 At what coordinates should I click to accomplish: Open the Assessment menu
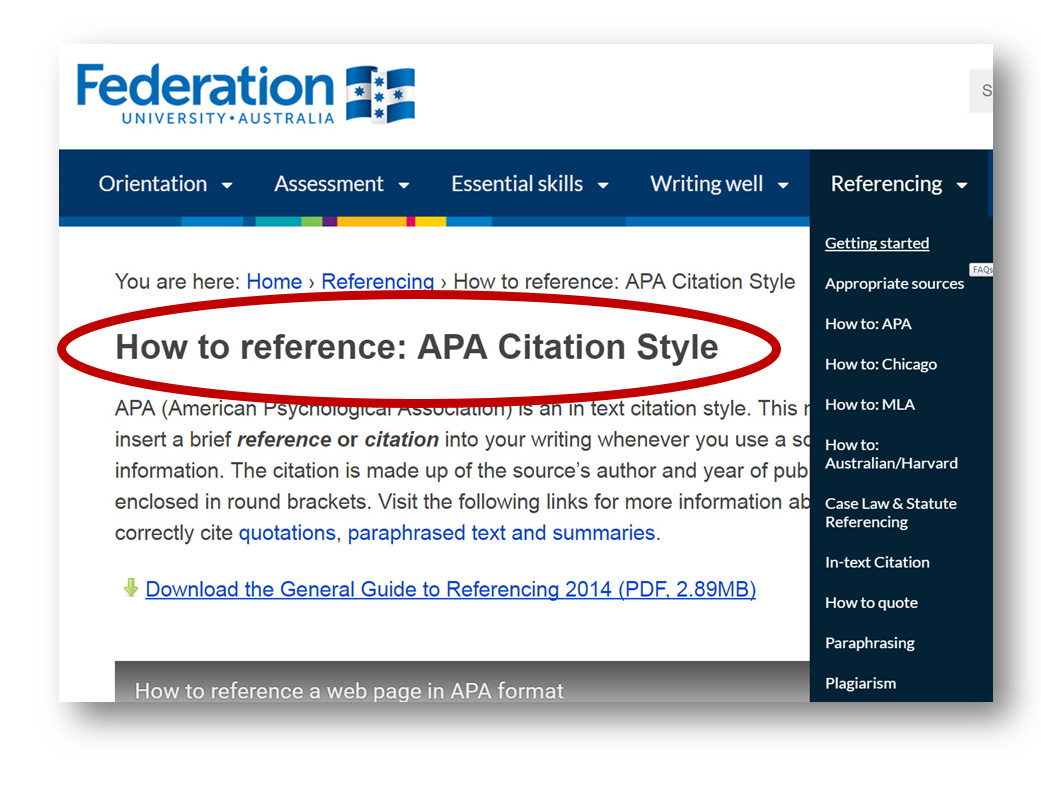click(x=329, y=183)
